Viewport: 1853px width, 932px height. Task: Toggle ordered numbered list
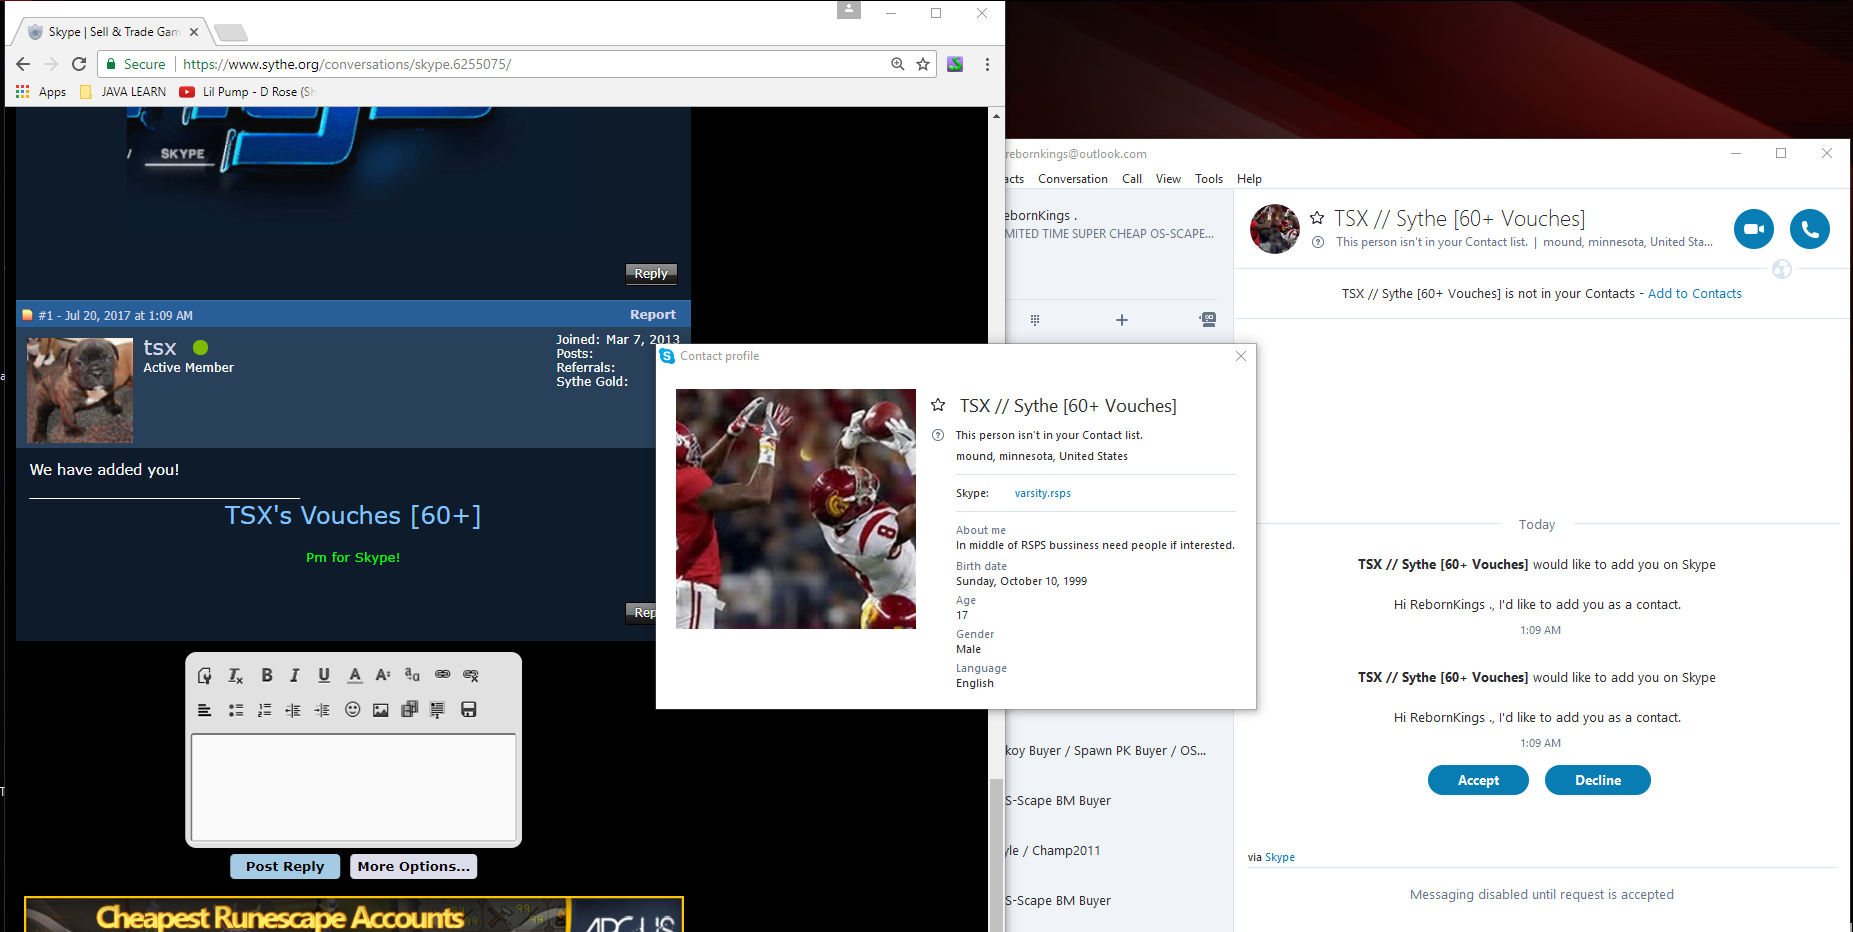point(265,710)
